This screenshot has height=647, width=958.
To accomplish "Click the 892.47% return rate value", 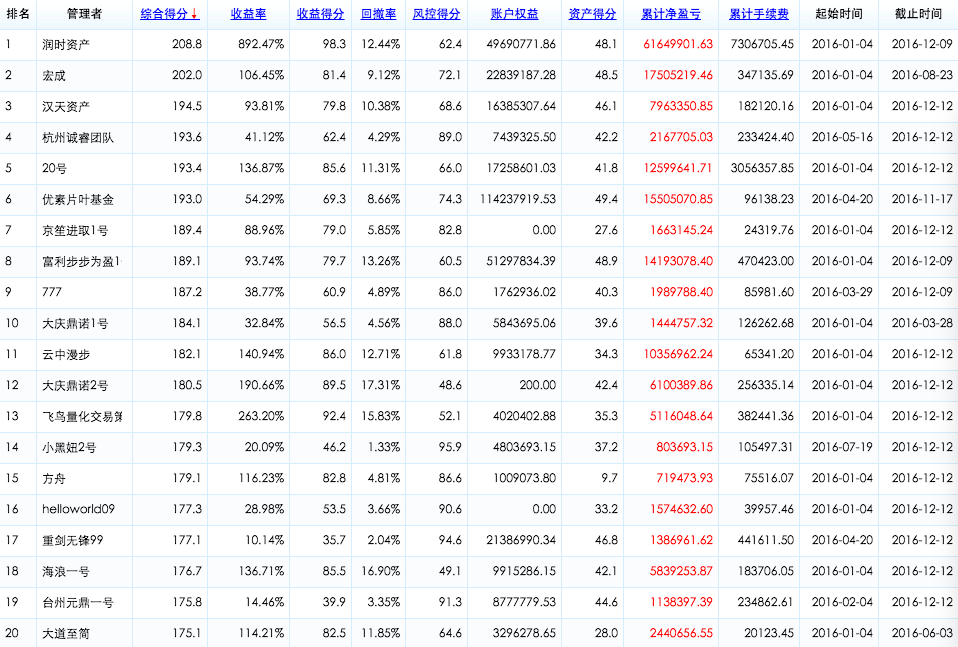I will coord(261,44).
